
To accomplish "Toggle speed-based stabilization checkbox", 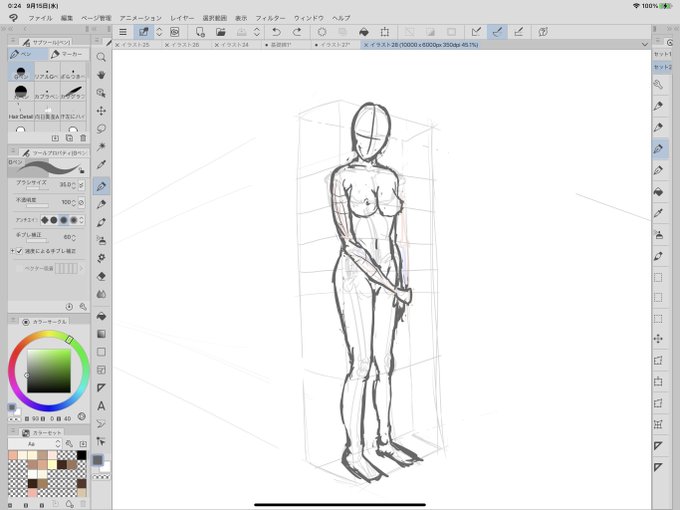I will click(20, 251).
